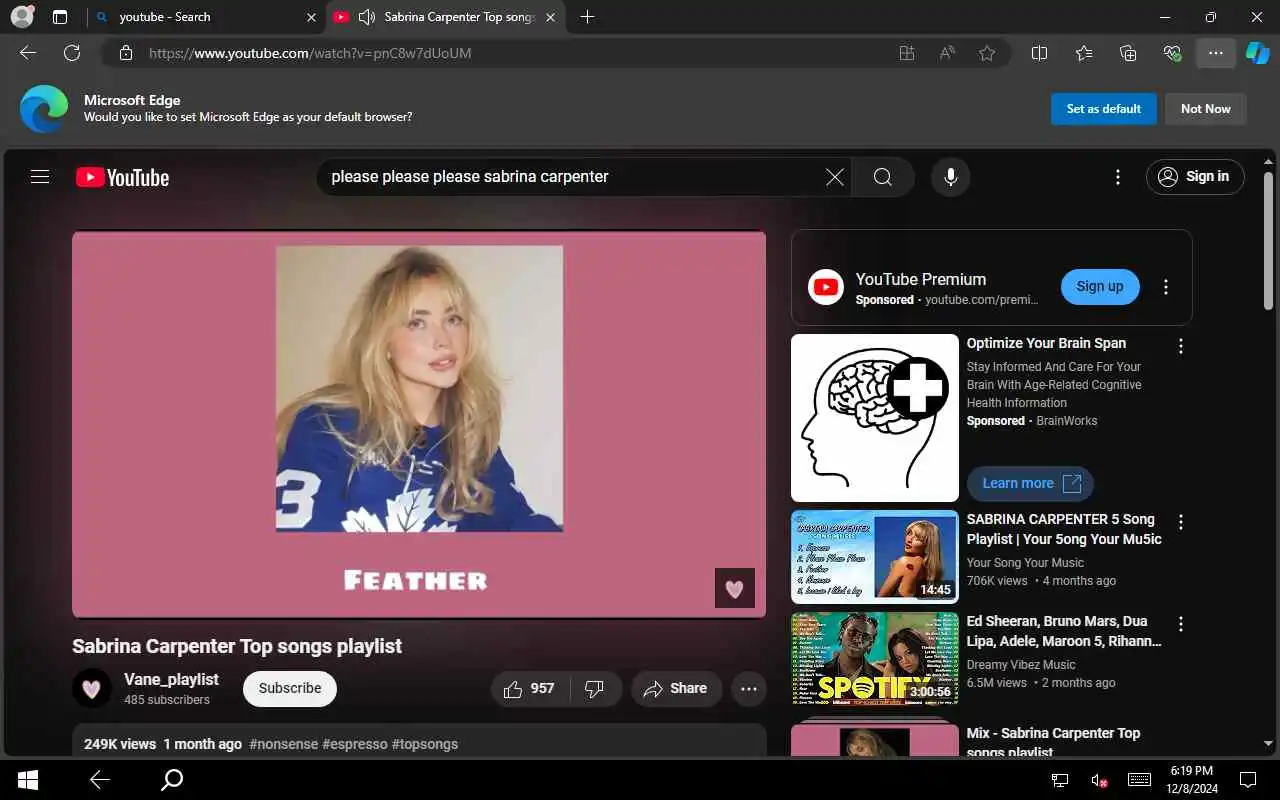Open the app available icon in address bar
This screenshot has height=800, width=1280.
click(907, 53)
